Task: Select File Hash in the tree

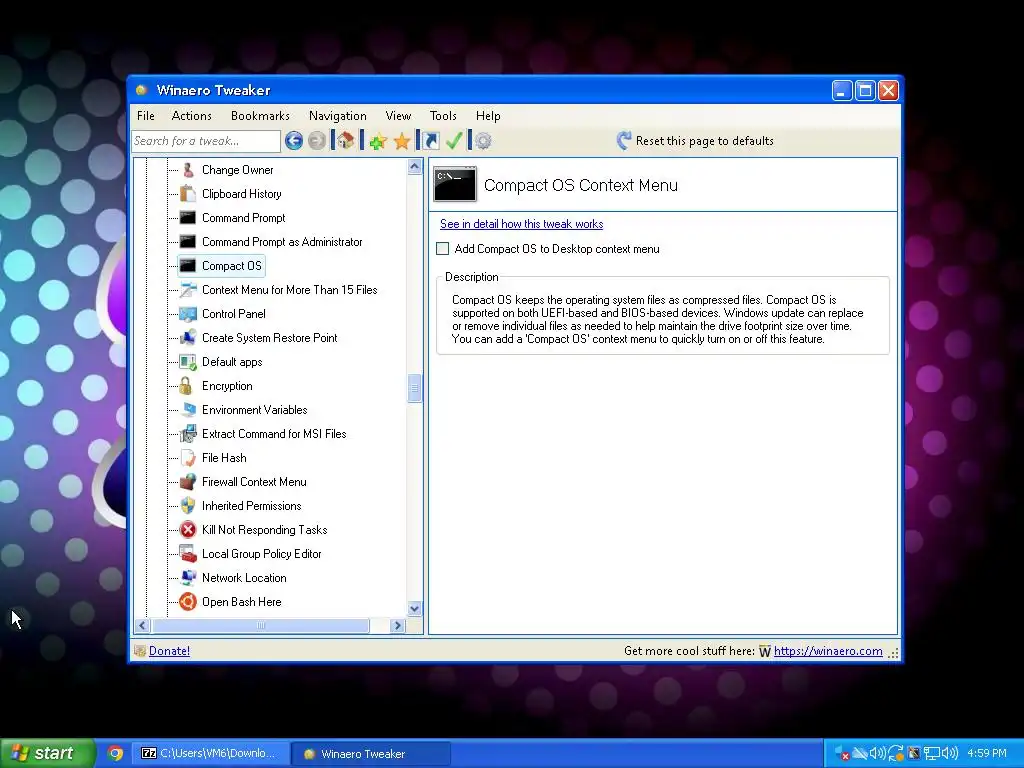Action: (224, 458)
